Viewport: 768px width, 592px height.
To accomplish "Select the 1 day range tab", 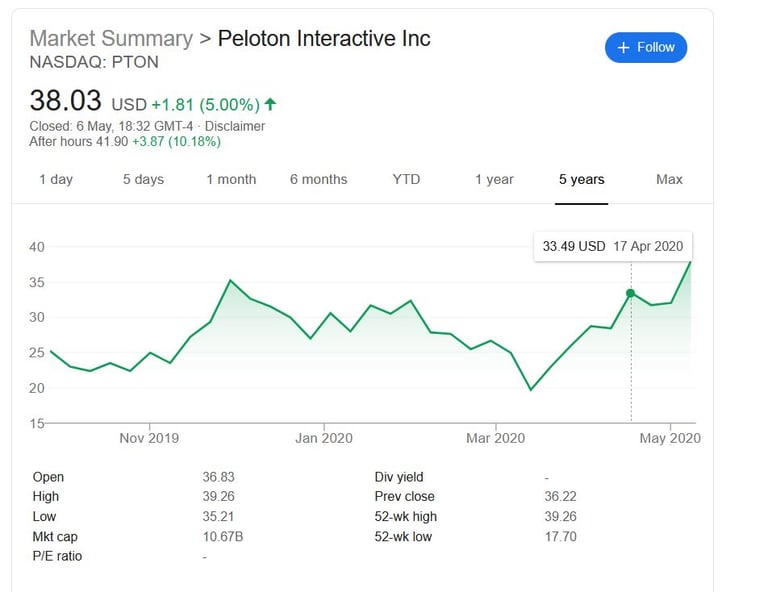I will coord(56,179).
